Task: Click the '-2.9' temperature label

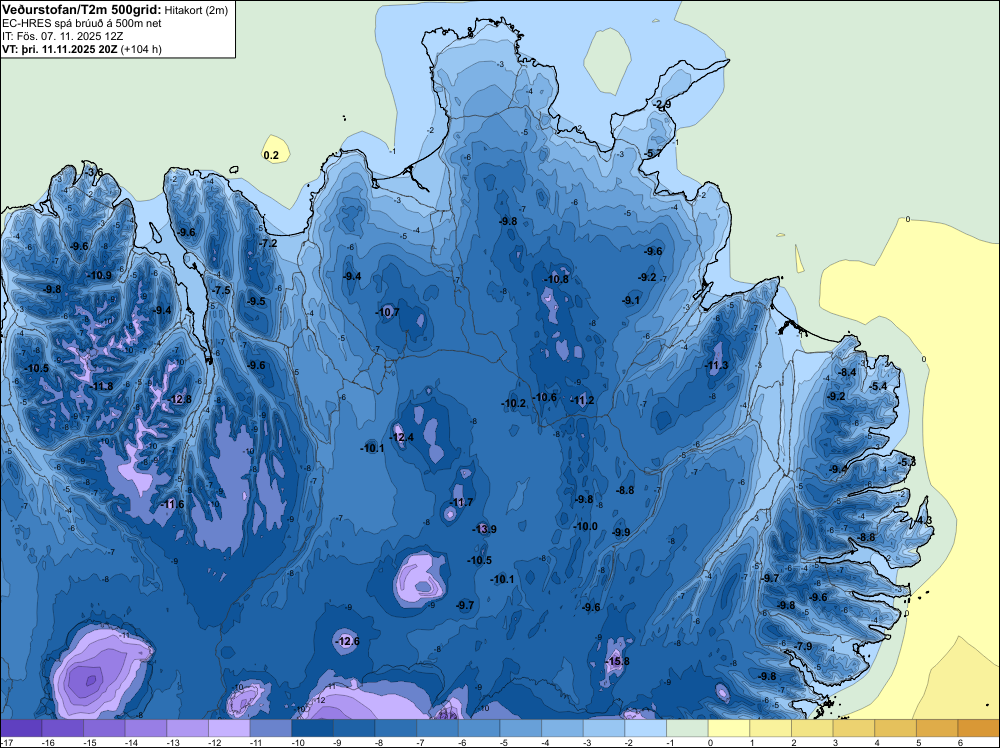Action: pyautogui.click(x=662, y=105)
